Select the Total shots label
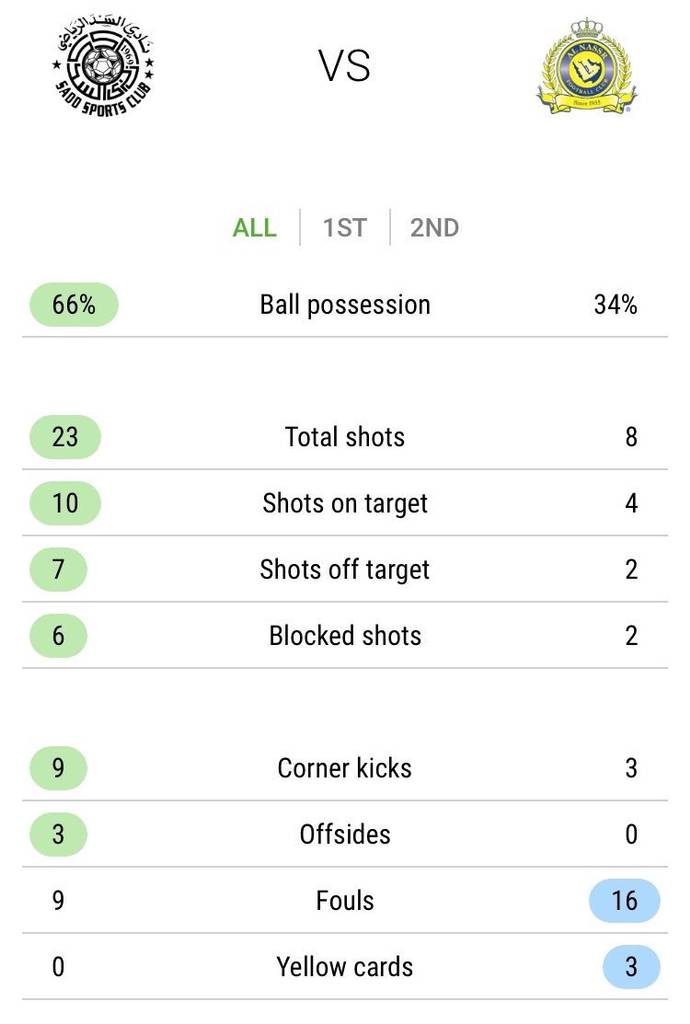 [x=345, y=437]
